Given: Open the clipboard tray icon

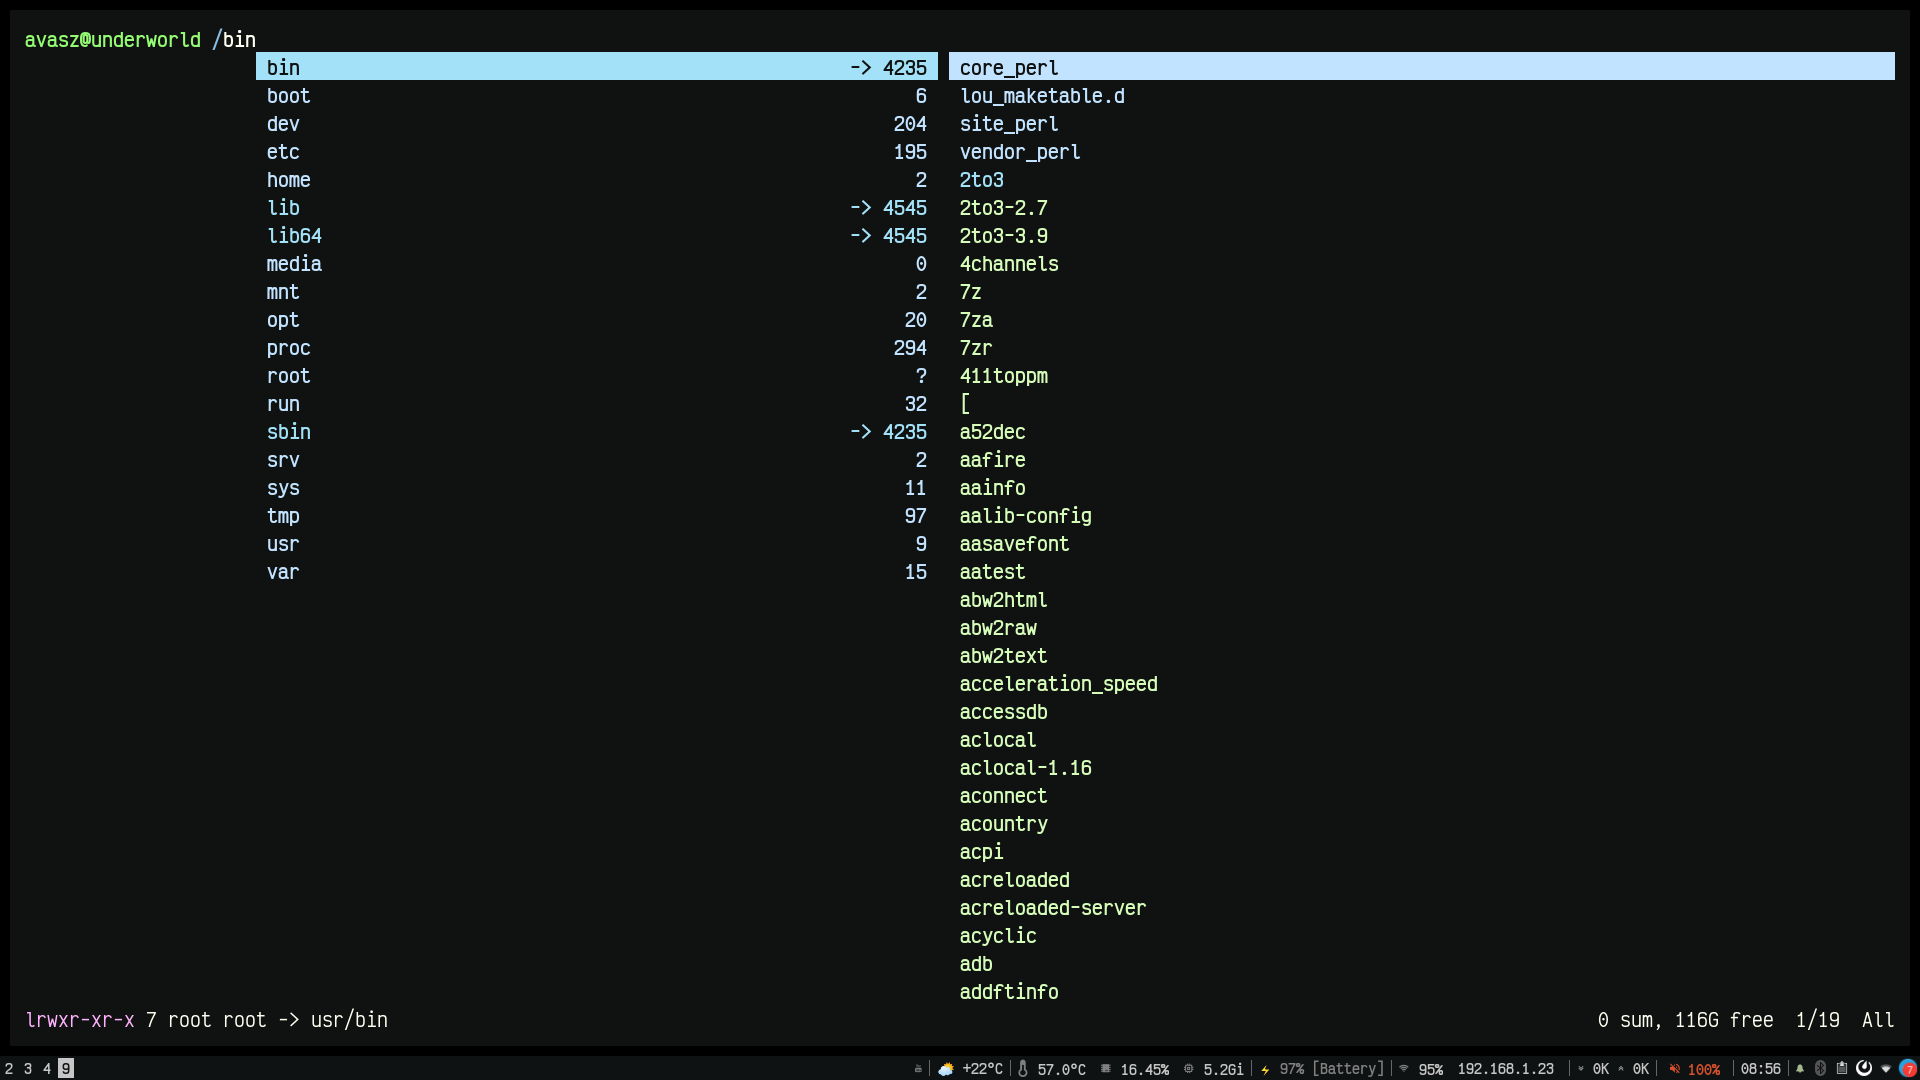Looking at the screenshot, I should [x=1841, y=1069].
